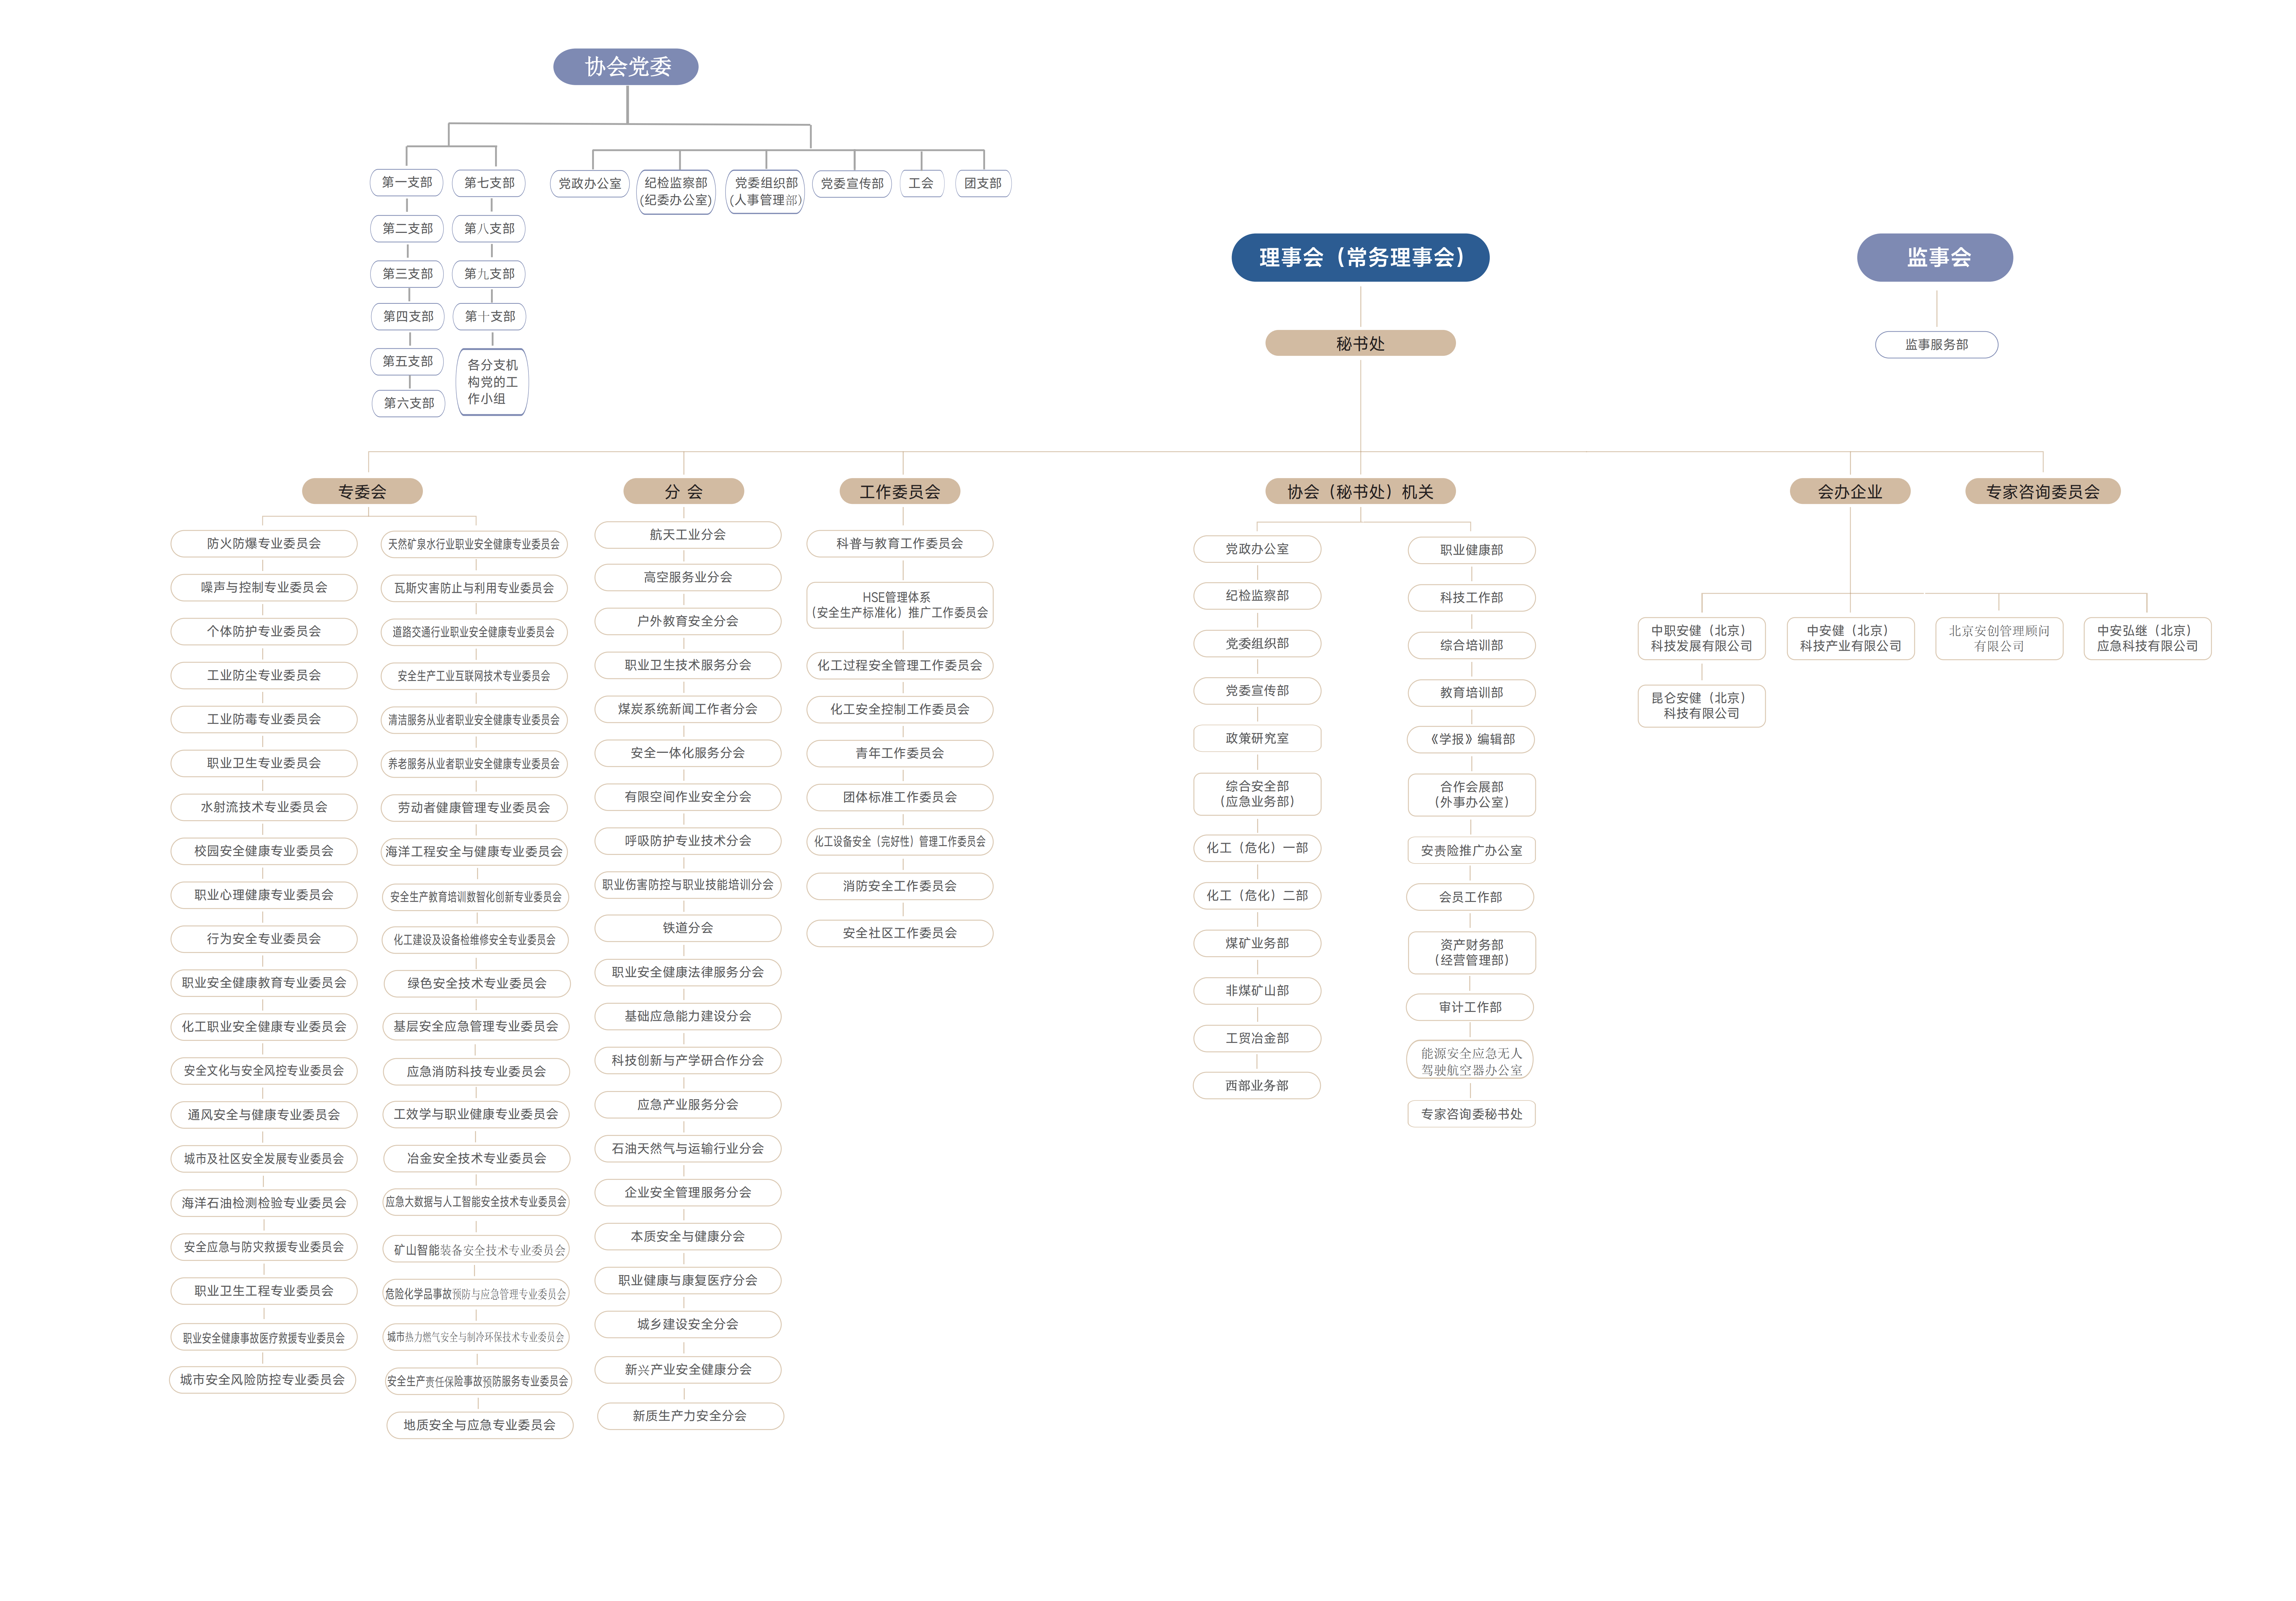The image size is (2296, 1601).
Task: Select the 安全社区工作委员会 box
Action: point(900,933)
